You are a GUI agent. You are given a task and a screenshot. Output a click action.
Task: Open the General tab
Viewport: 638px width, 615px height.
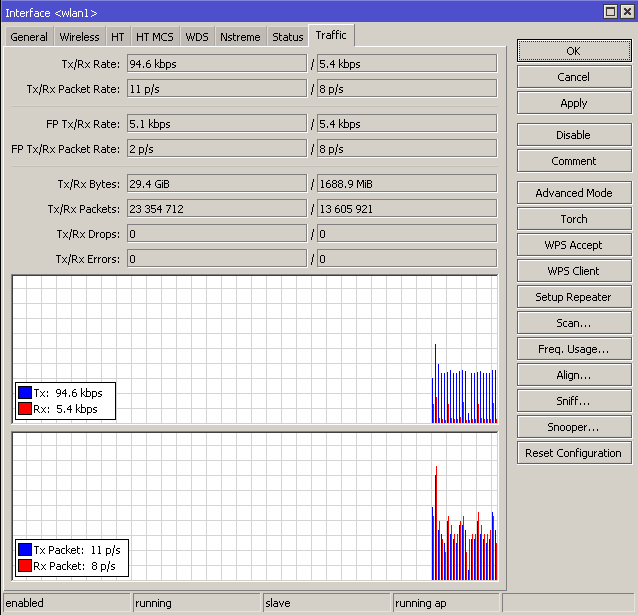point(29,37)
